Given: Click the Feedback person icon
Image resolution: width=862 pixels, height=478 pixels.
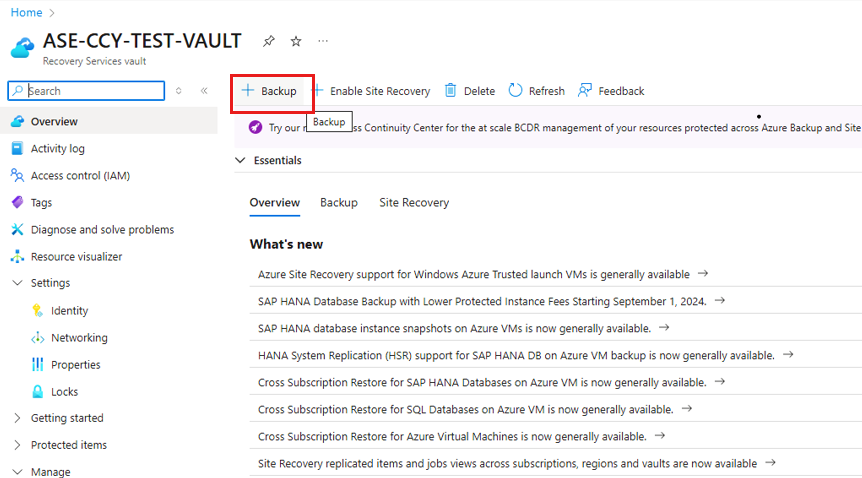Looking at the screenshot, I should [585, 90].
